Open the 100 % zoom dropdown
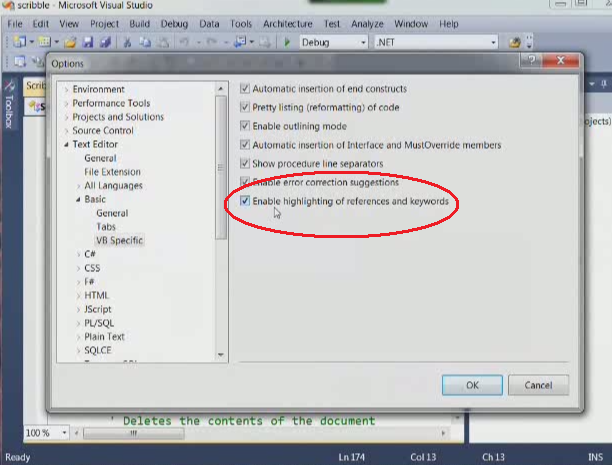Viewport: 612px width, 465px height. [64, 433]
